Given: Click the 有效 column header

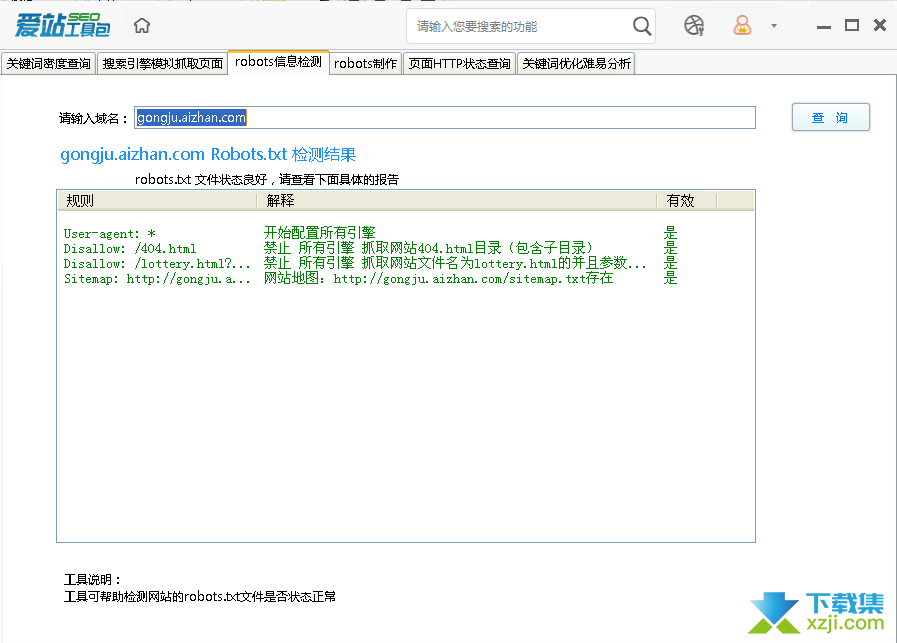Looking at the screenshot, I should click(686, 201).
